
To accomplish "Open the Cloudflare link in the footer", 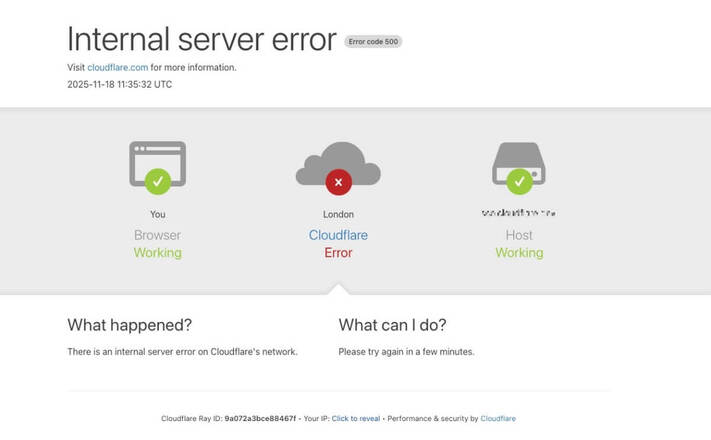I will [x=498, y=419].
